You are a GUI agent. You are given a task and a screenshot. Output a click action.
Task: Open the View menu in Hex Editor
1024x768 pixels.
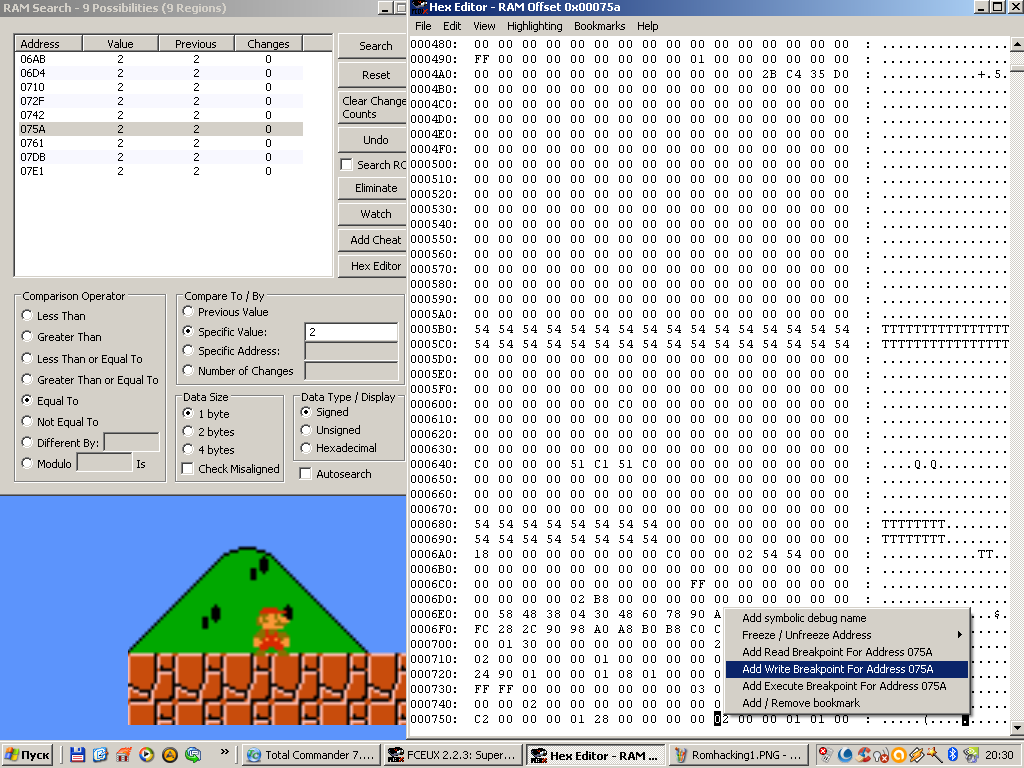tap(484, 26)
